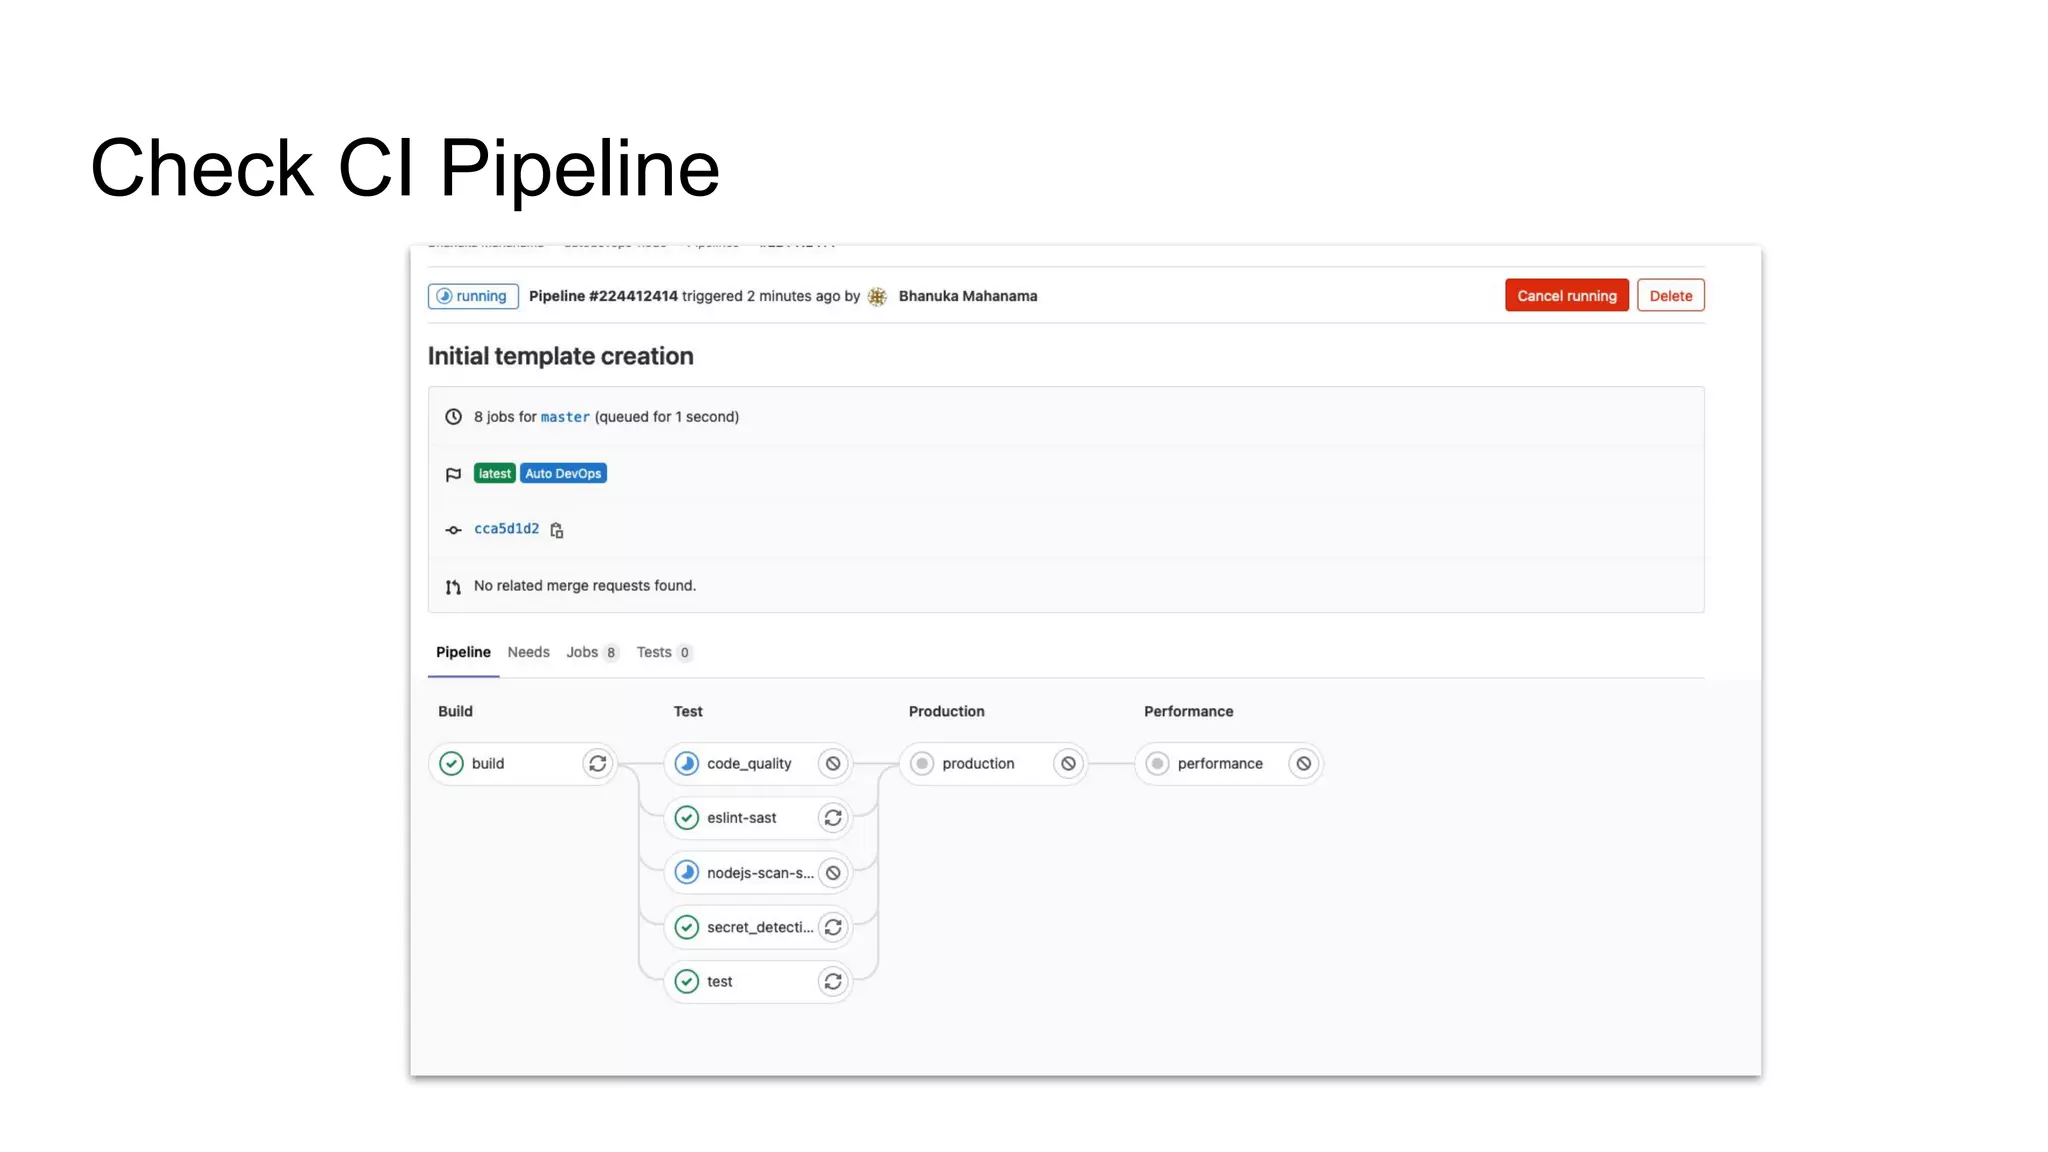Cancel the production job
Image resolution: width=2048 pixels, height=1152 pixels.
[1068, 764]
